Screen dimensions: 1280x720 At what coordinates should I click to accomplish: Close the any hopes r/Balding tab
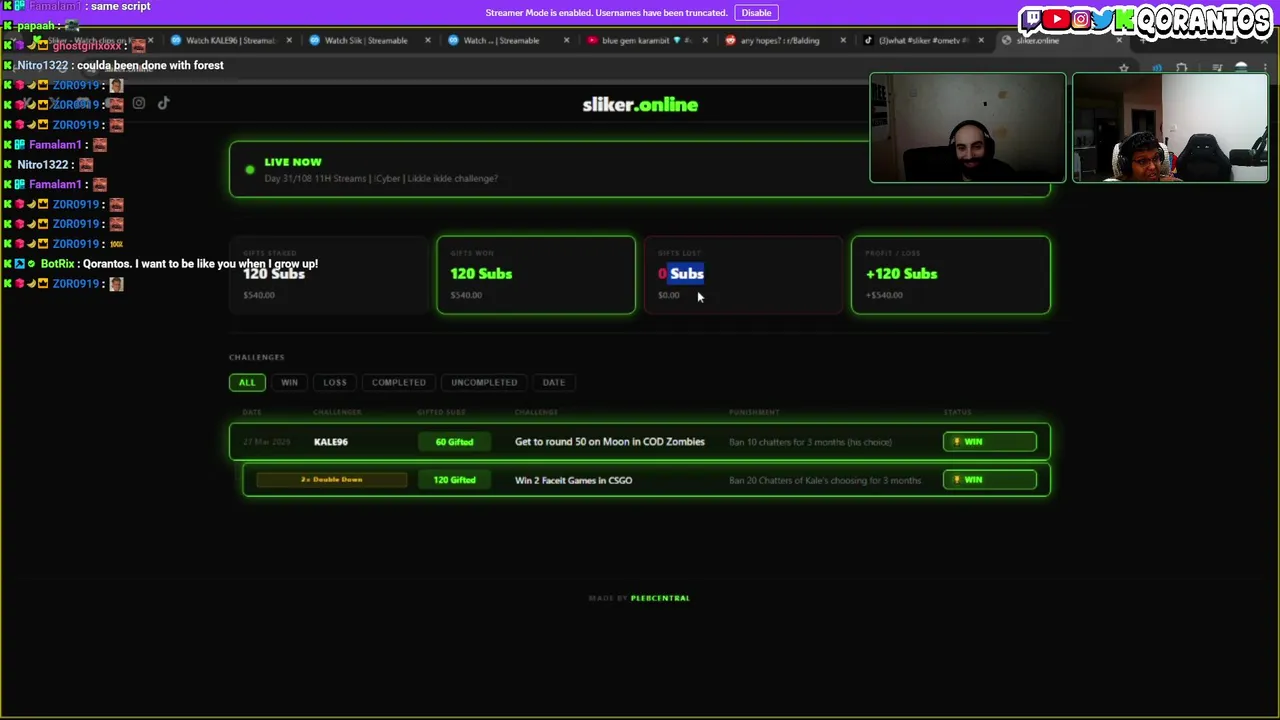pyautogui.click(x=843, y=40)
